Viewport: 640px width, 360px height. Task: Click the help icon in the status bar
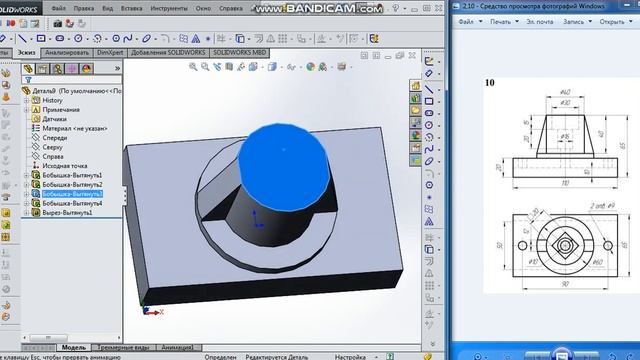390,357
